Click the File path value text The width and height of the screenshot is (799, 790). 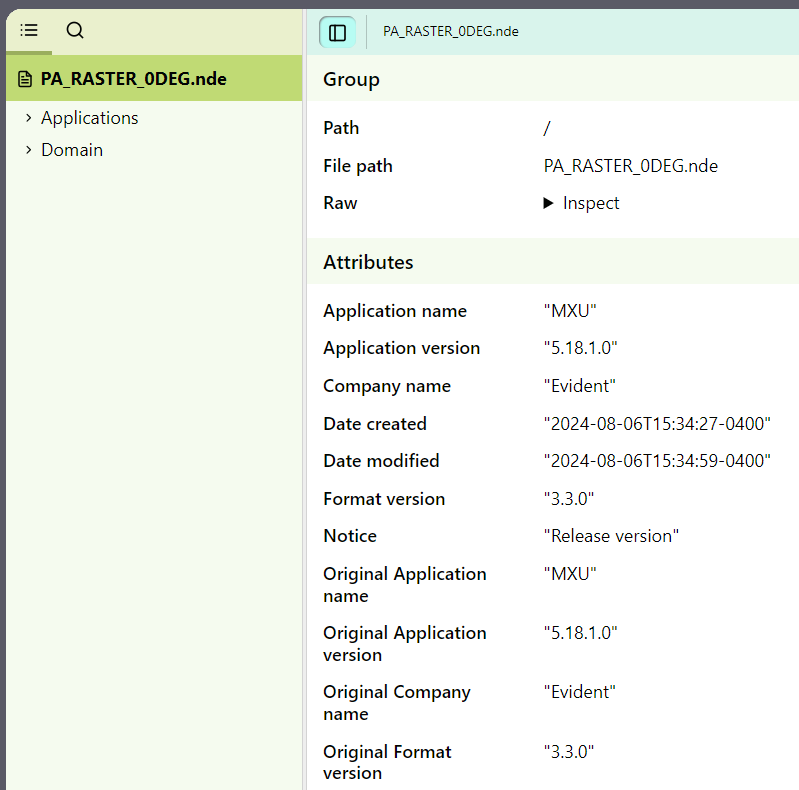[x=630, y=166]
